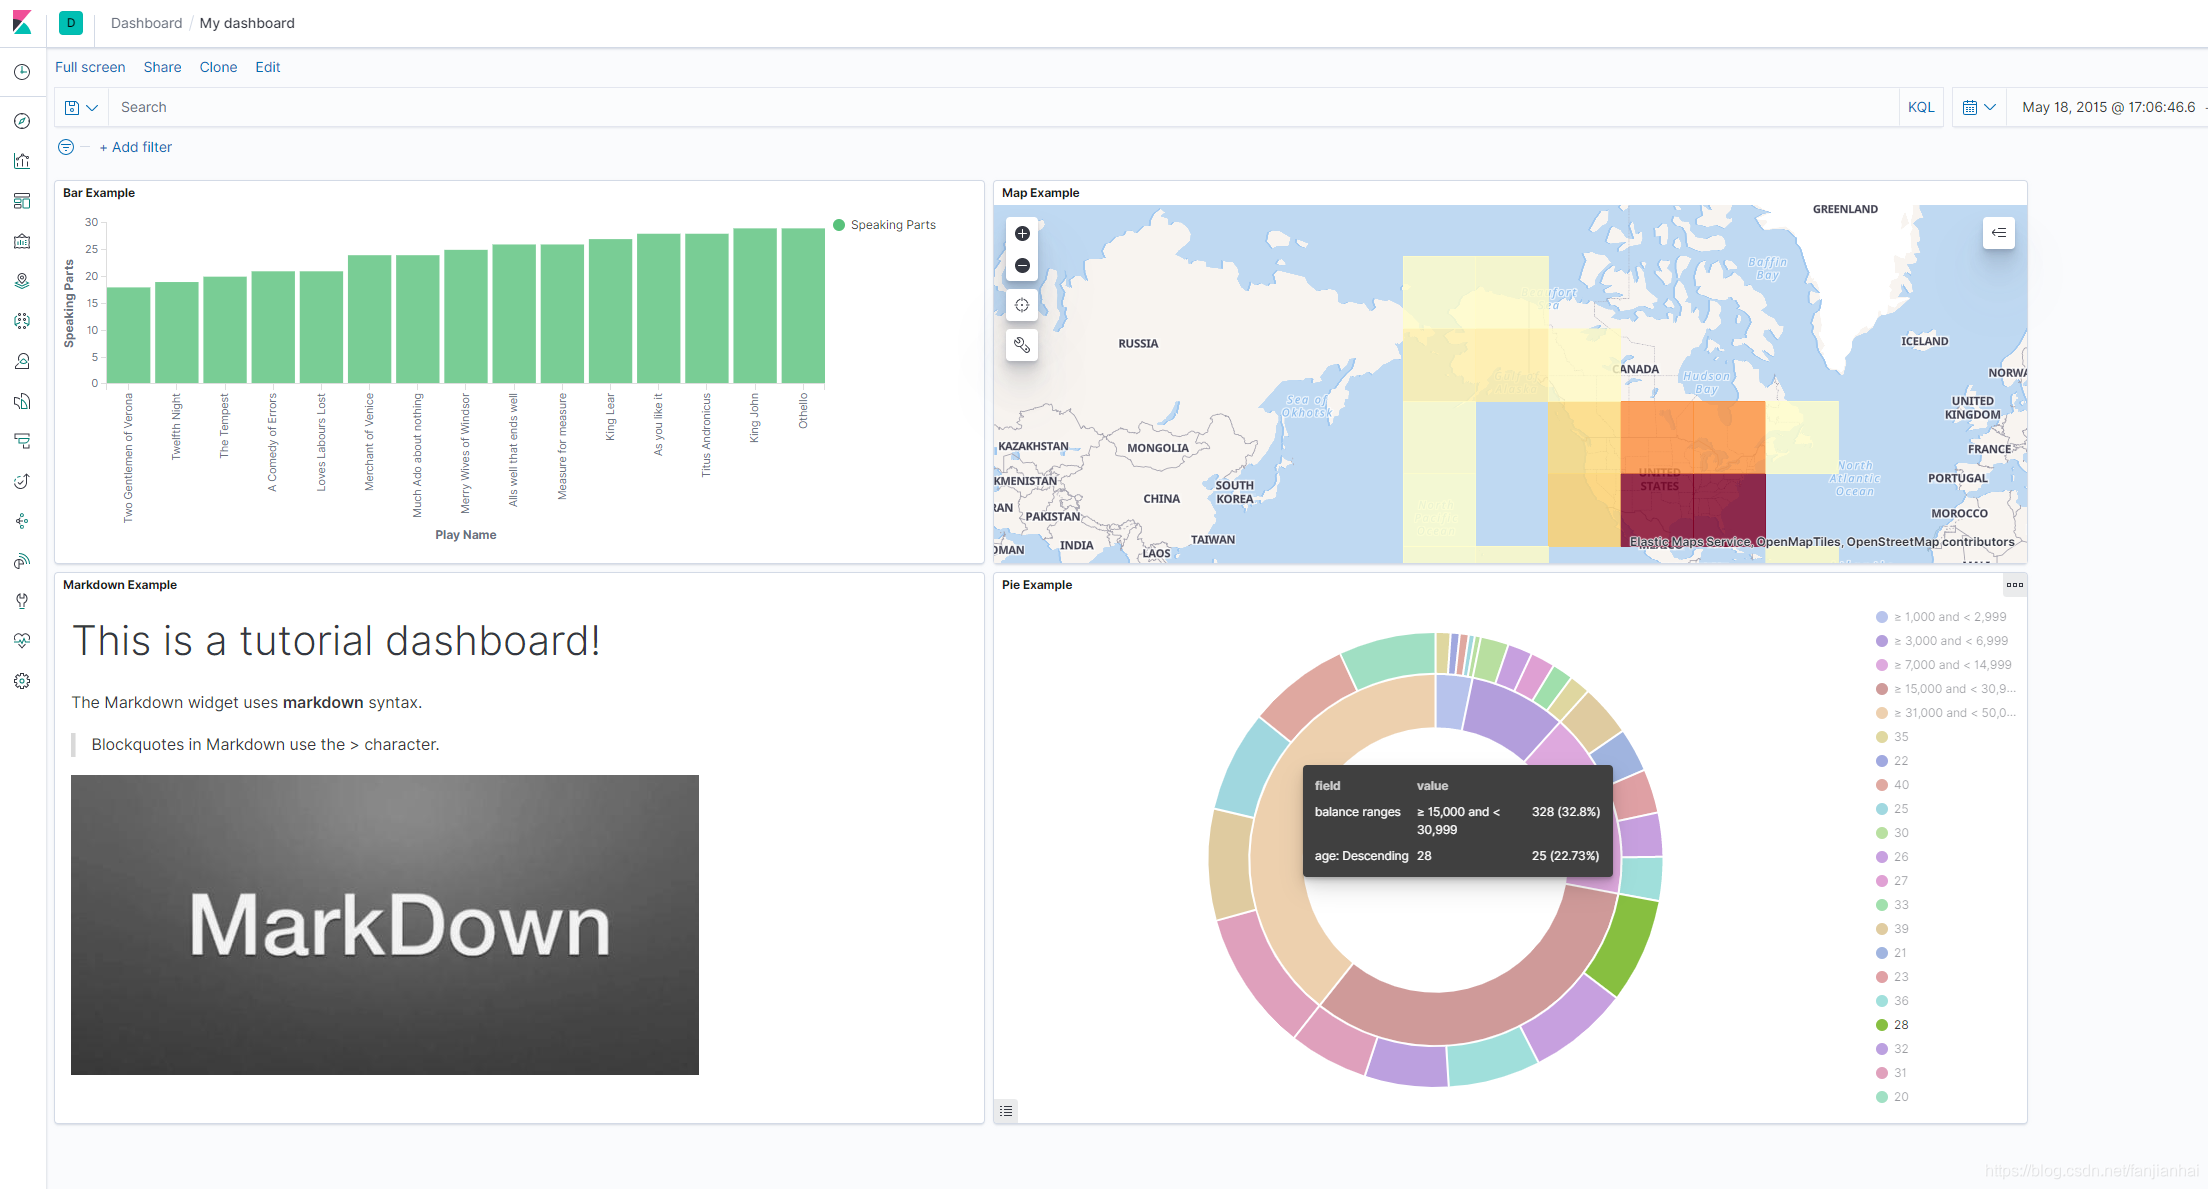The width and height of the screenshot is (2208, 1189).
Task: Toggle legend ≥ 15,000 and < 30,9…
Action: point(1946,689)
